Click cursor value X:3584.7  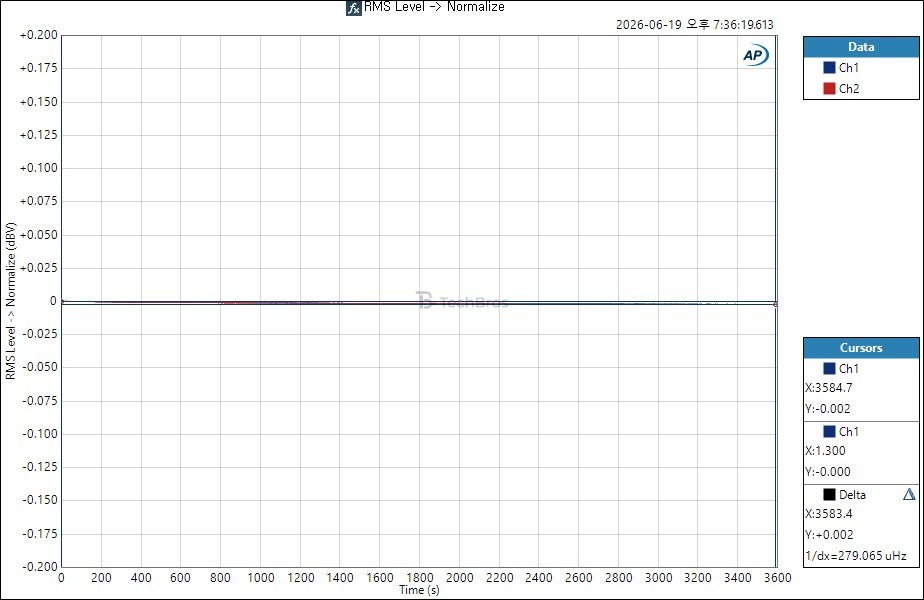click(x=829, y=388)
